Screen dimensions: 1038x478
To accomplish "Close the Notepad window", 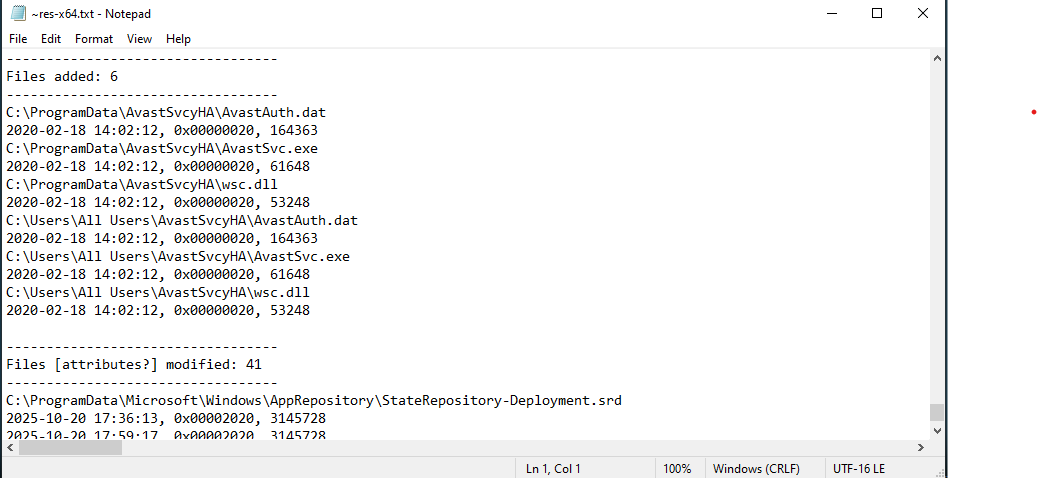I will (923, 13).
